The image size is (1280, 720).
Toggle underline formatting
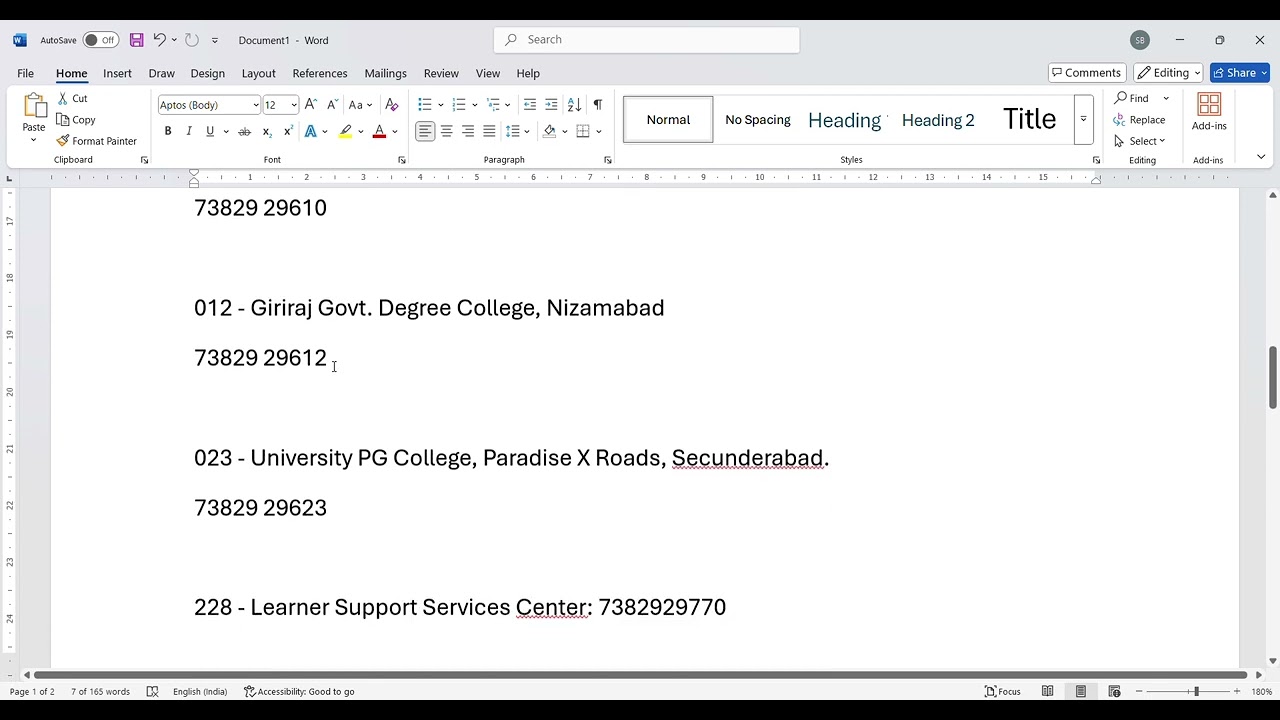click(210, 132)
